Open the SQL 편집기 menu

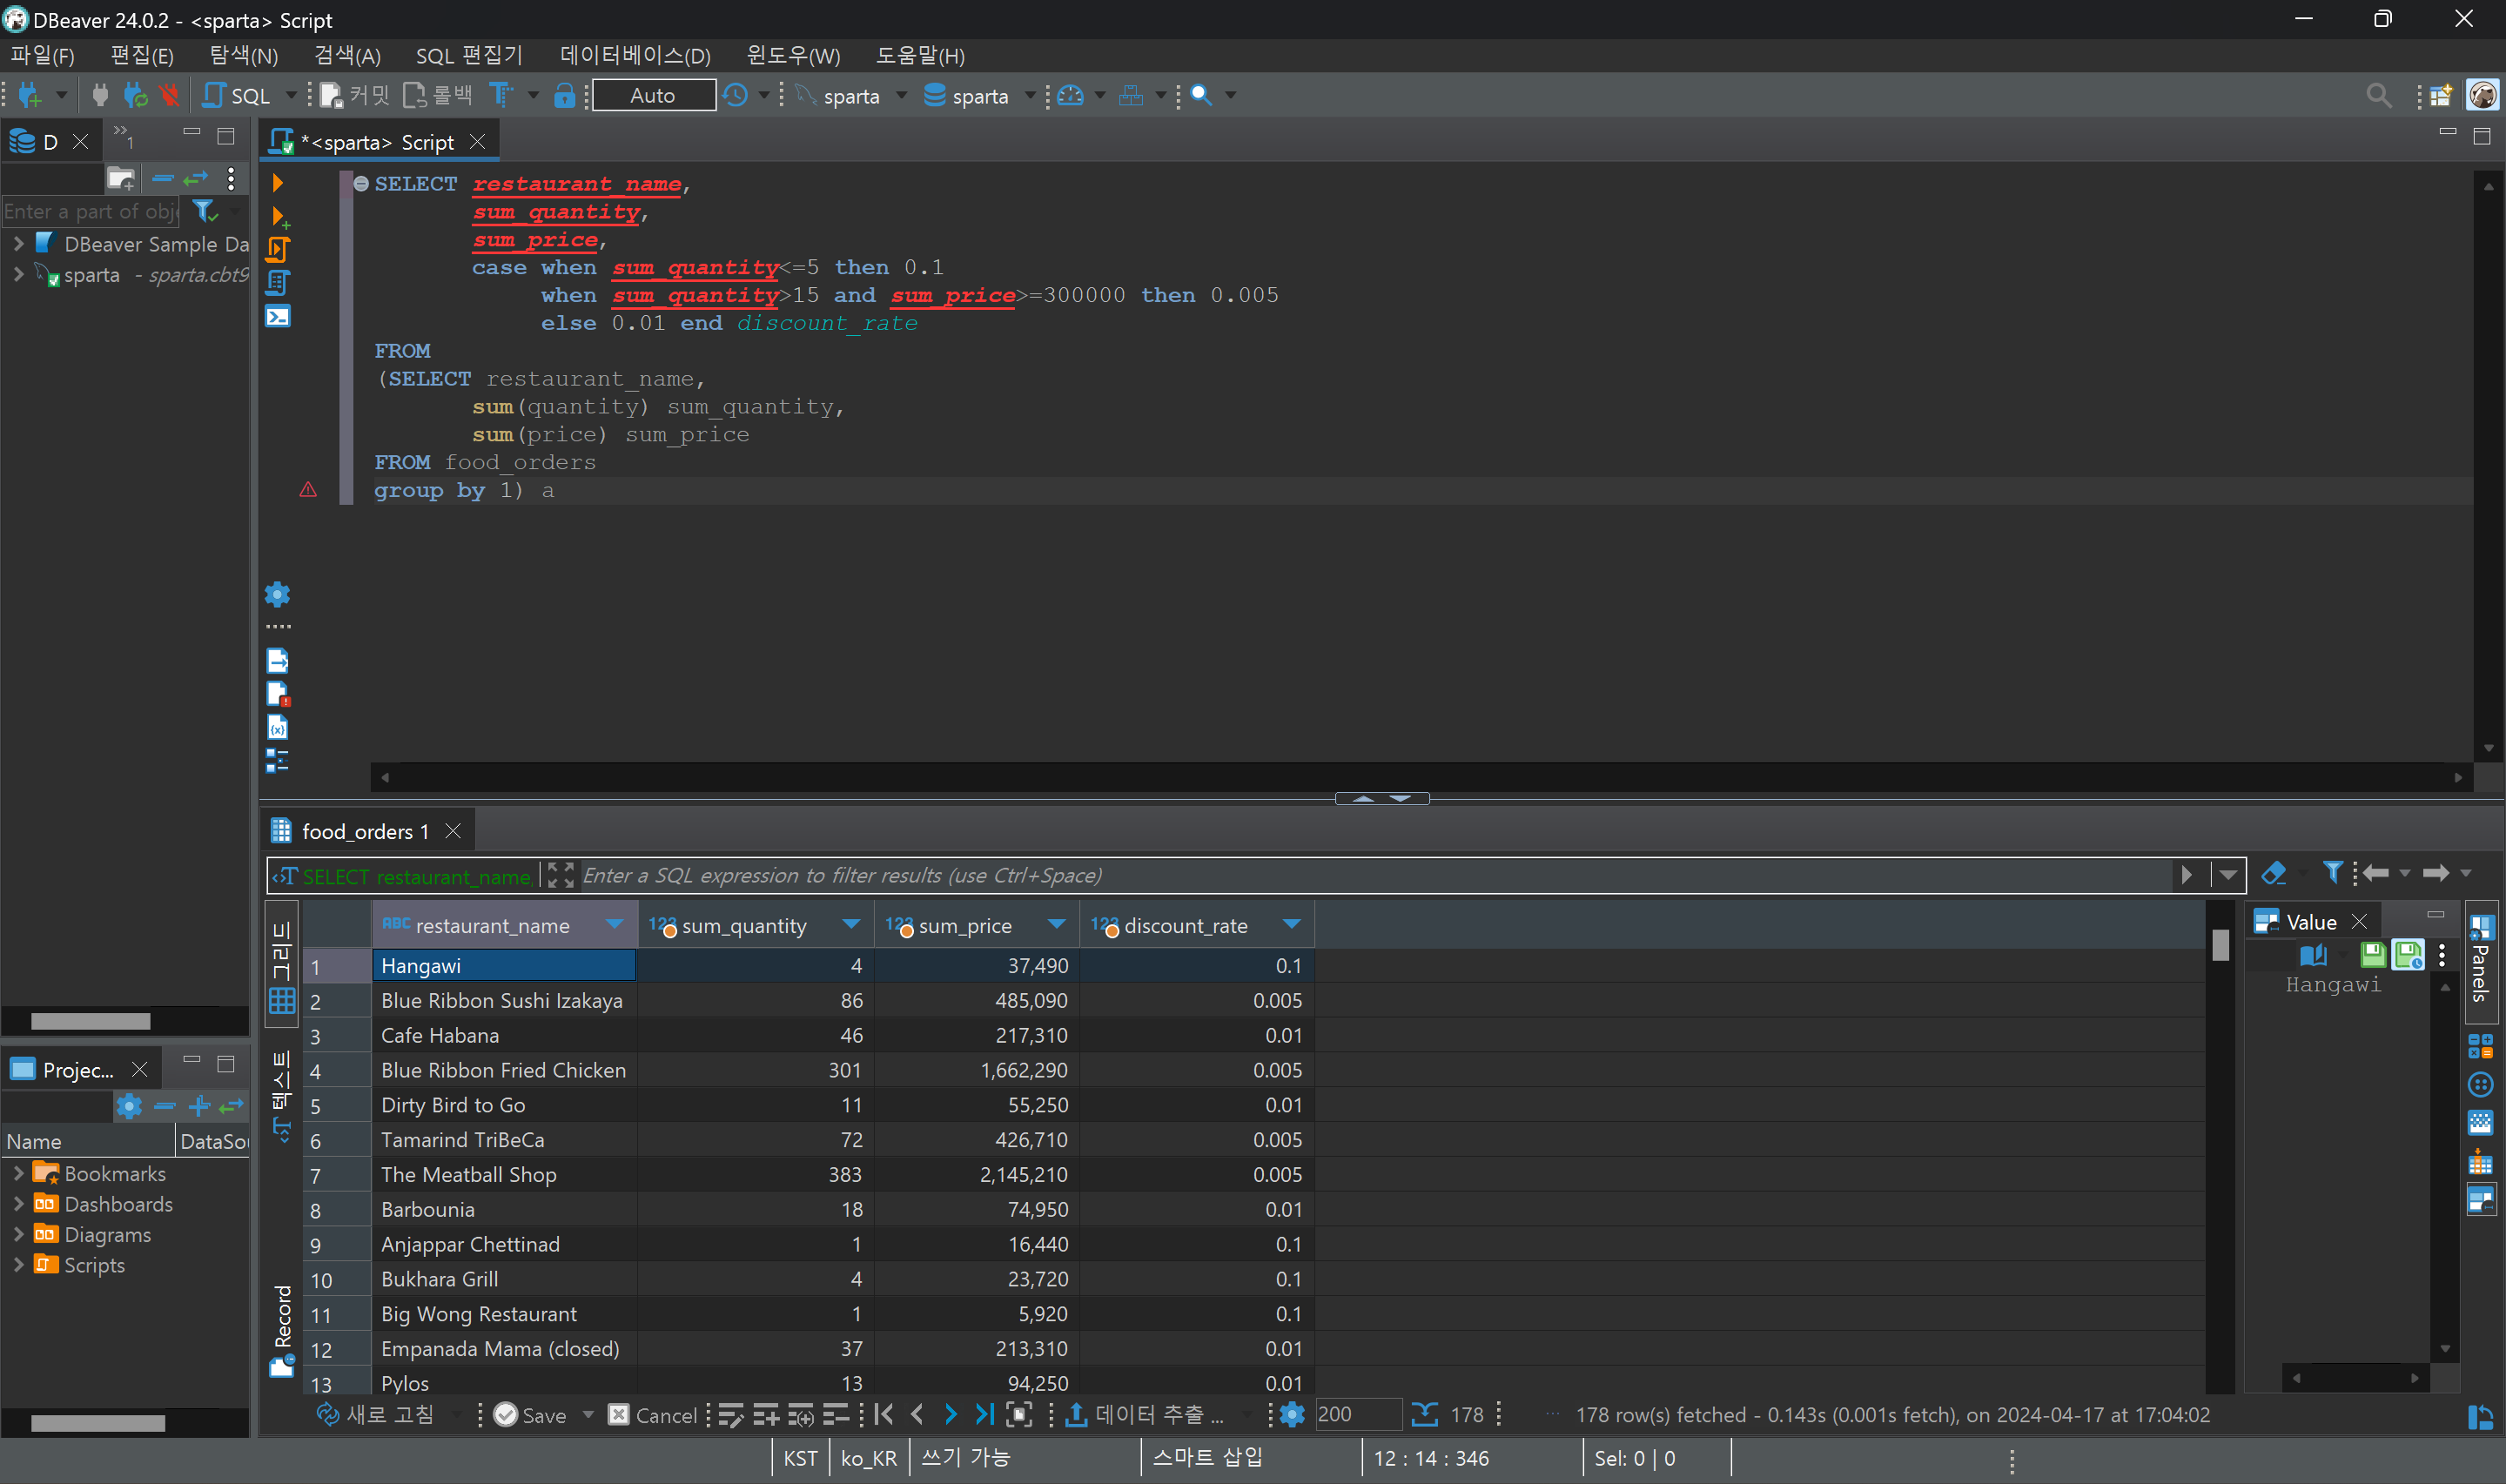click(469, 56)
